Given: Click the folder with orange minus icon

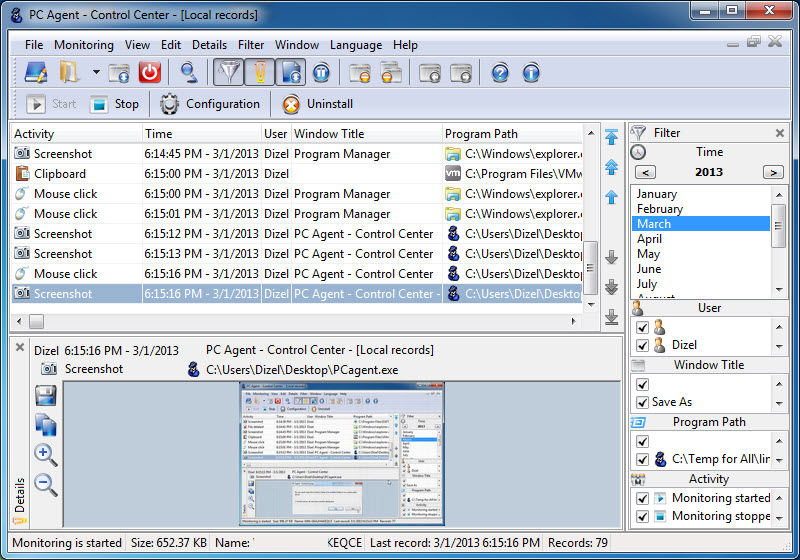Looking at the screenshot, I should tap(360, 72).
